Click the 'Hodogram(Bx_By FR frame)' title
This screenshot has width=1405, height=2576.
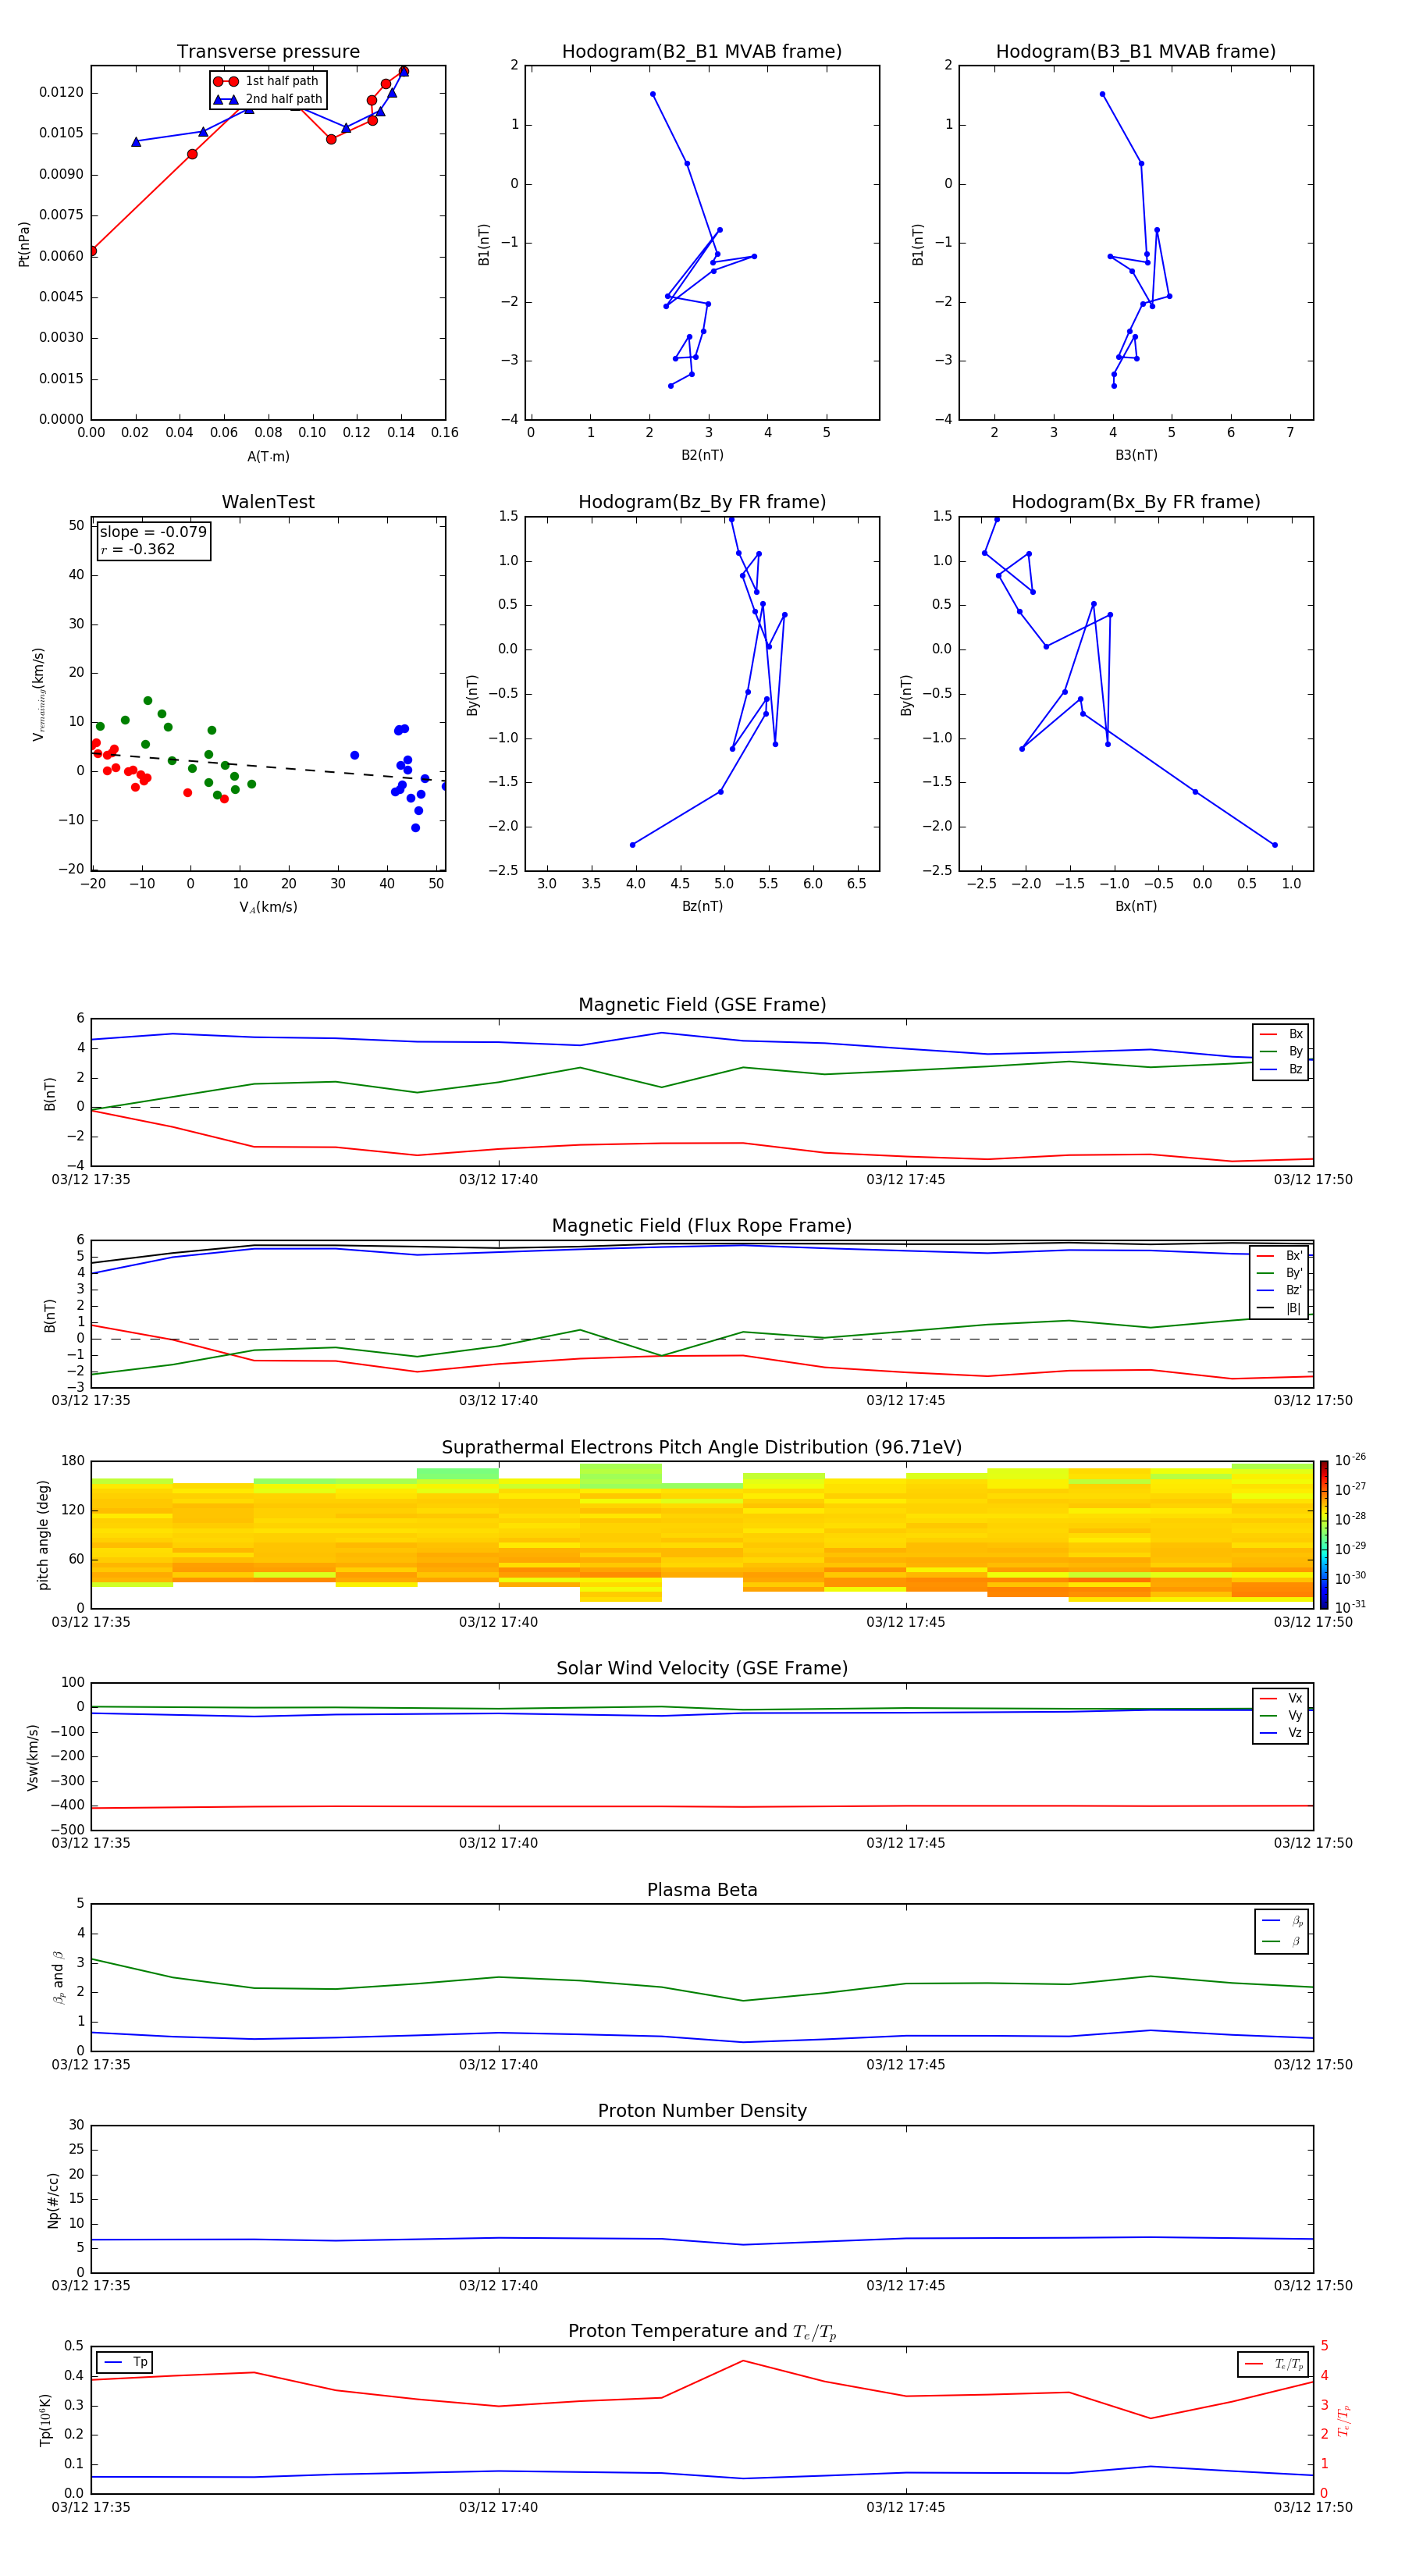tap(1136, 502)
